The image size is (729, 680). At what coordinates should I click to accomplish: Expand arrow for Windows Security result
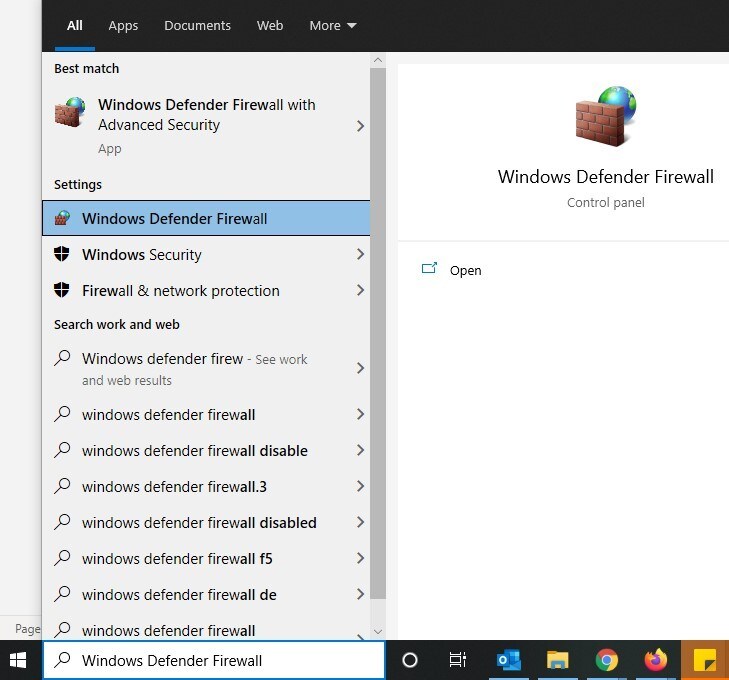click(x=360, y=255)
